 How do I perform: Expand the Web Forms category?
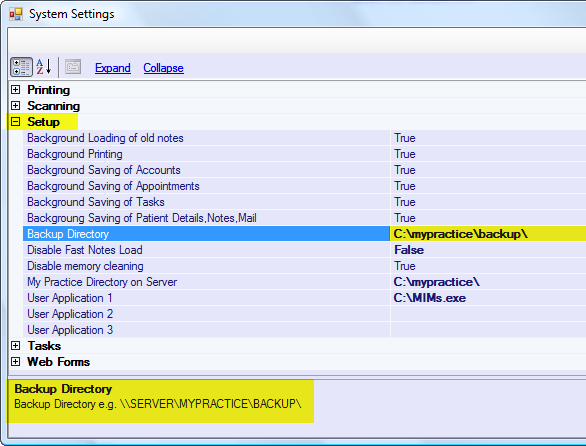coord(15,362)
